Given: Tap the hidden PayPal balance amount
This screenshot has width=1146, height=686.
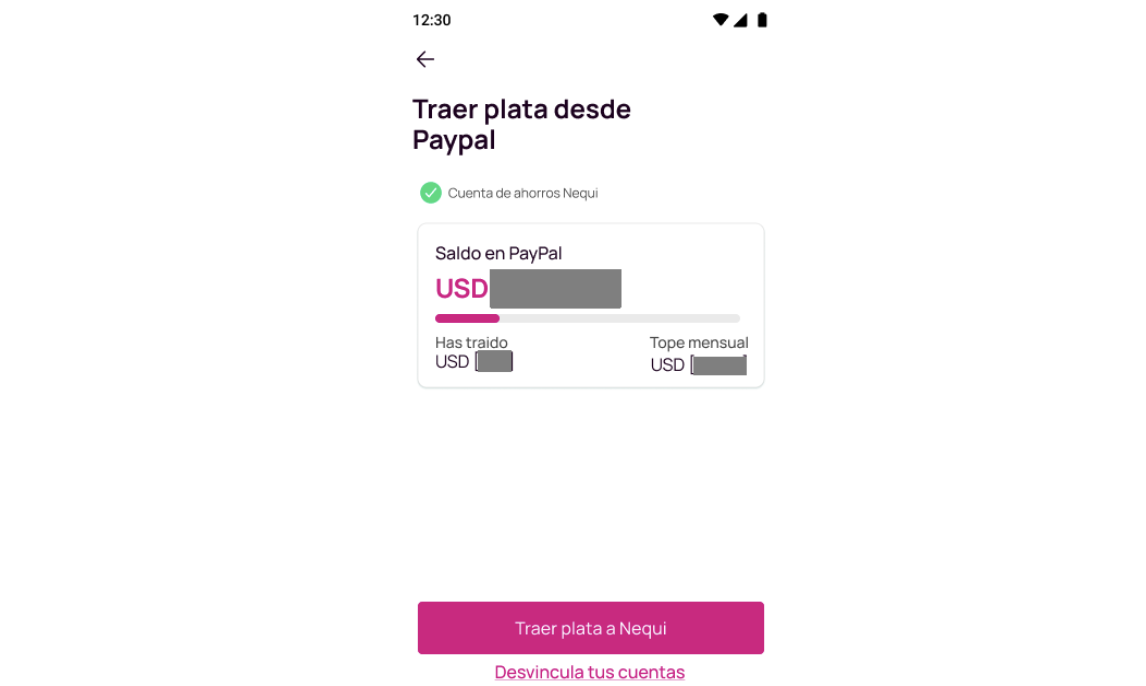Looking at the screenshot, I should point(556,289).
